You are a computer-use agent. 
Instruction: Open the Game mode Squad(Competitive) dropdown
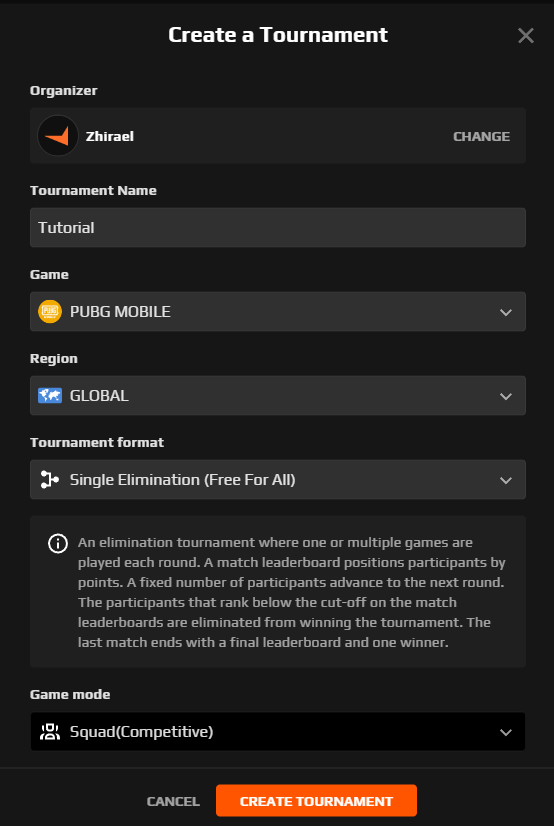pyautogui.click(x=278, y=732)
